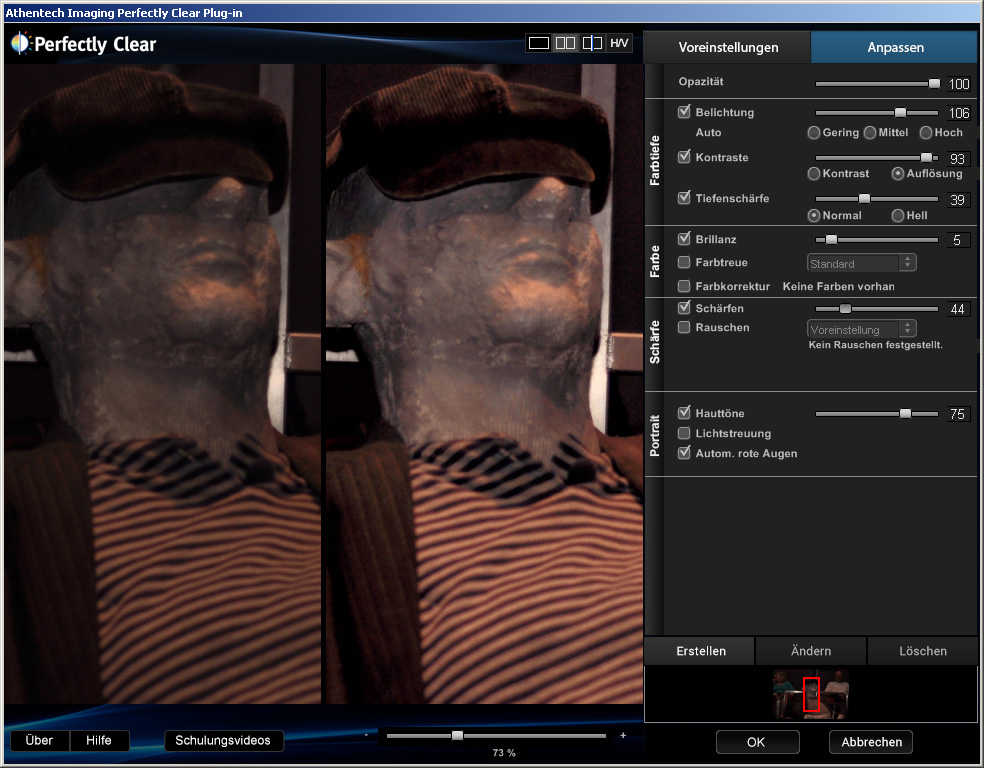Click the Erstellen preset button
This screenshot has height=768, width=984.
tap(700, 651)
